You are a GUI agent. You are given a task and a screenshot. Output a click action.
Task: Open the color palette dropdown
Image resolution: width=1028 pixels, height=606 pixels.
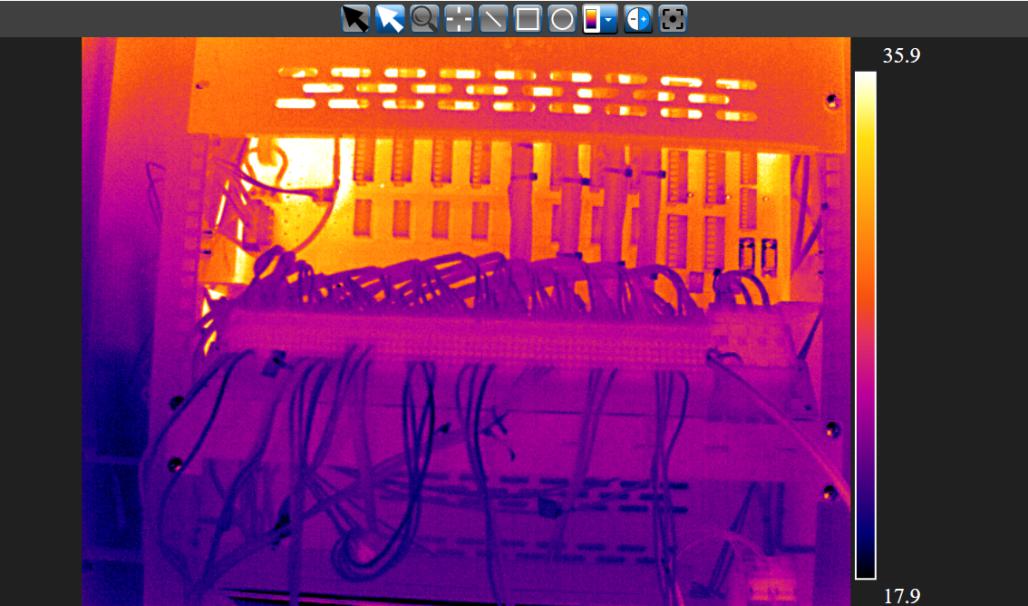coord(600,19)
